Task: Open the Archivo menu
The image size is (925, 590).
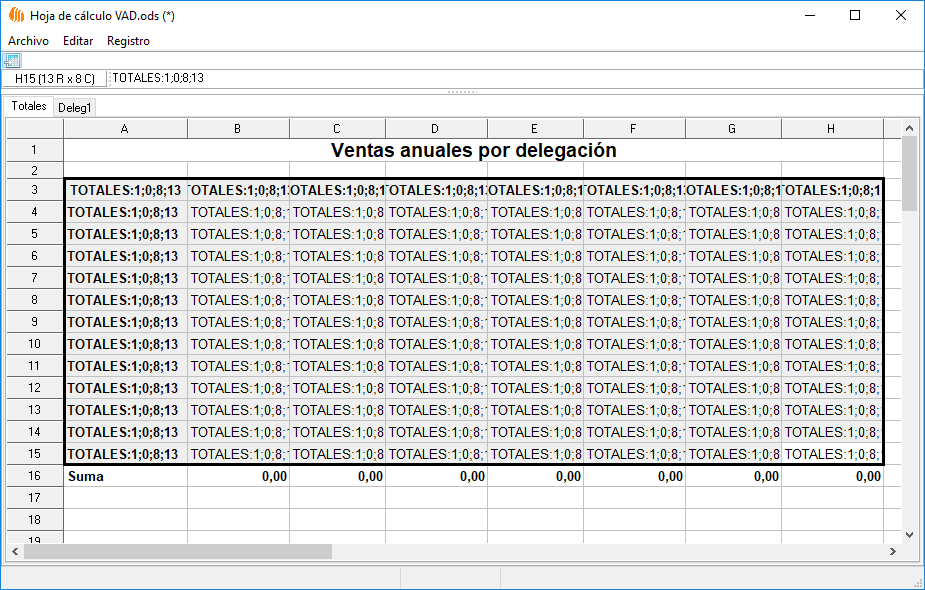Action: point(28,41)
